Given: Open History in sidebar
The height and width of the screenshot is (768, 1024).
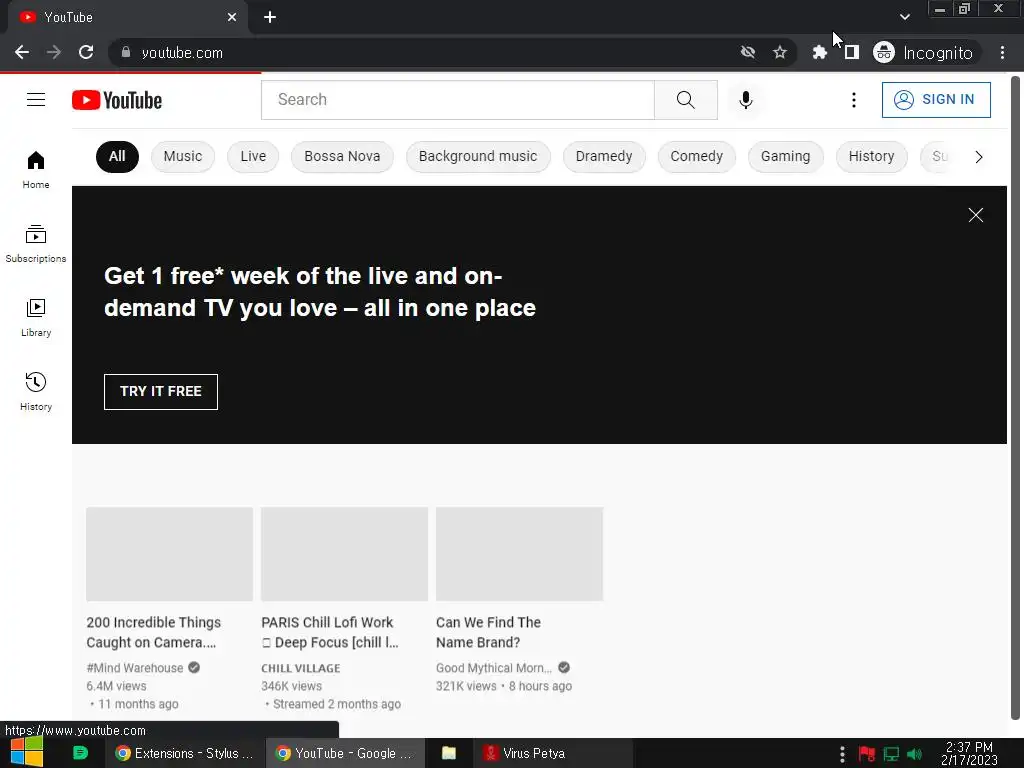Looking at the screenshot, I should 36,392.
